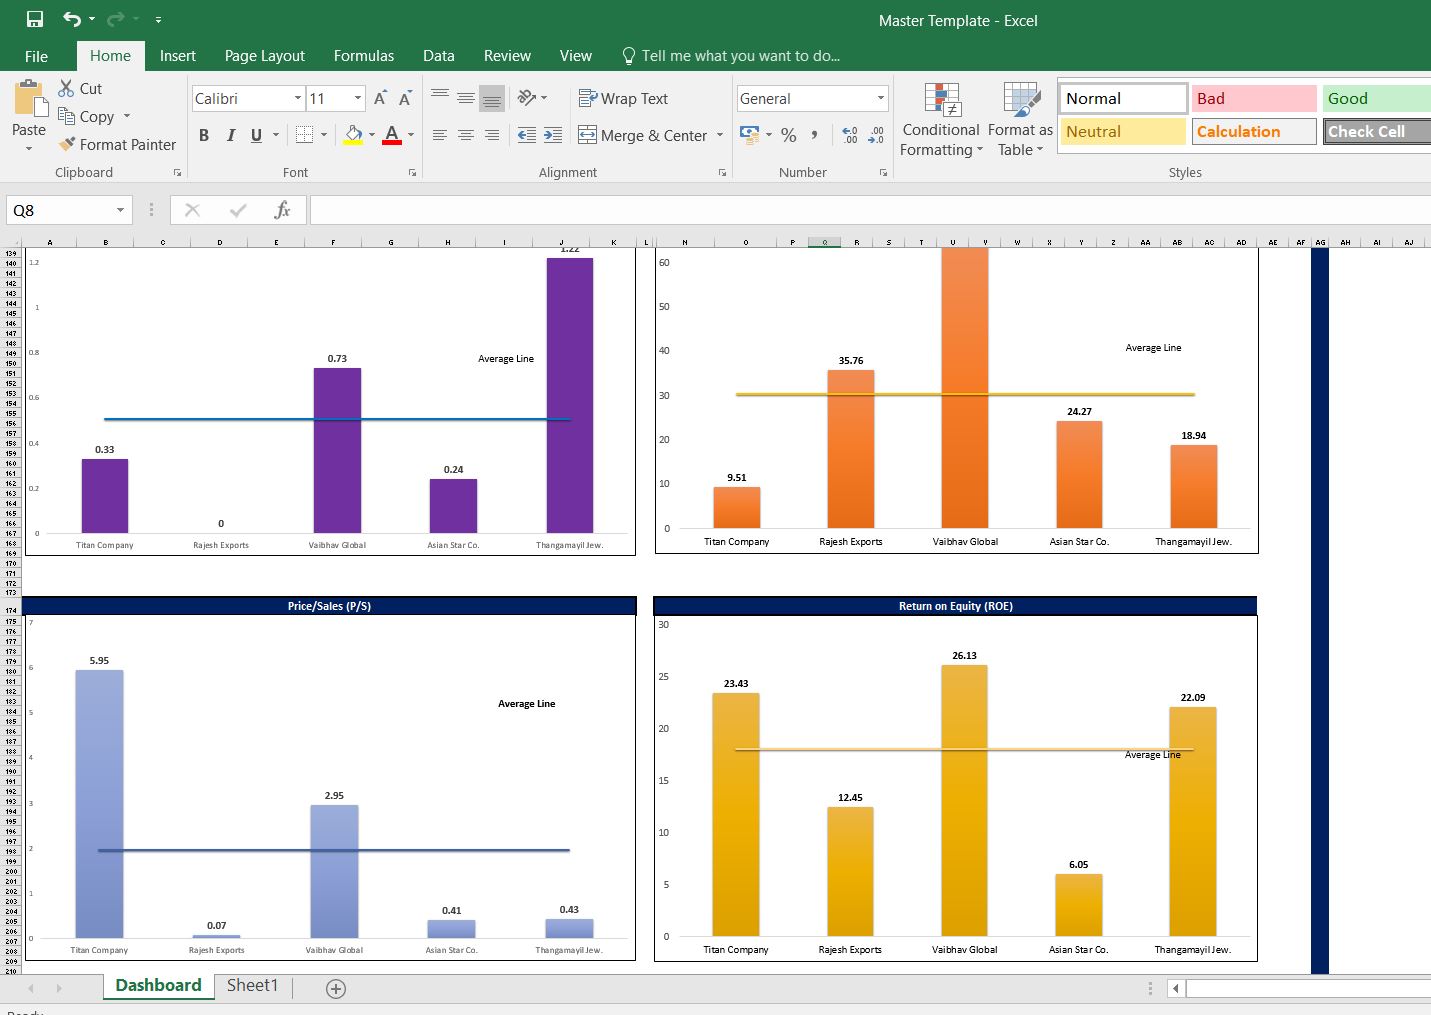The height and width of the screenshot is (1015, 1431).
Task: Click Accounting Number Format icon
Action: click(x=749, y=134)
